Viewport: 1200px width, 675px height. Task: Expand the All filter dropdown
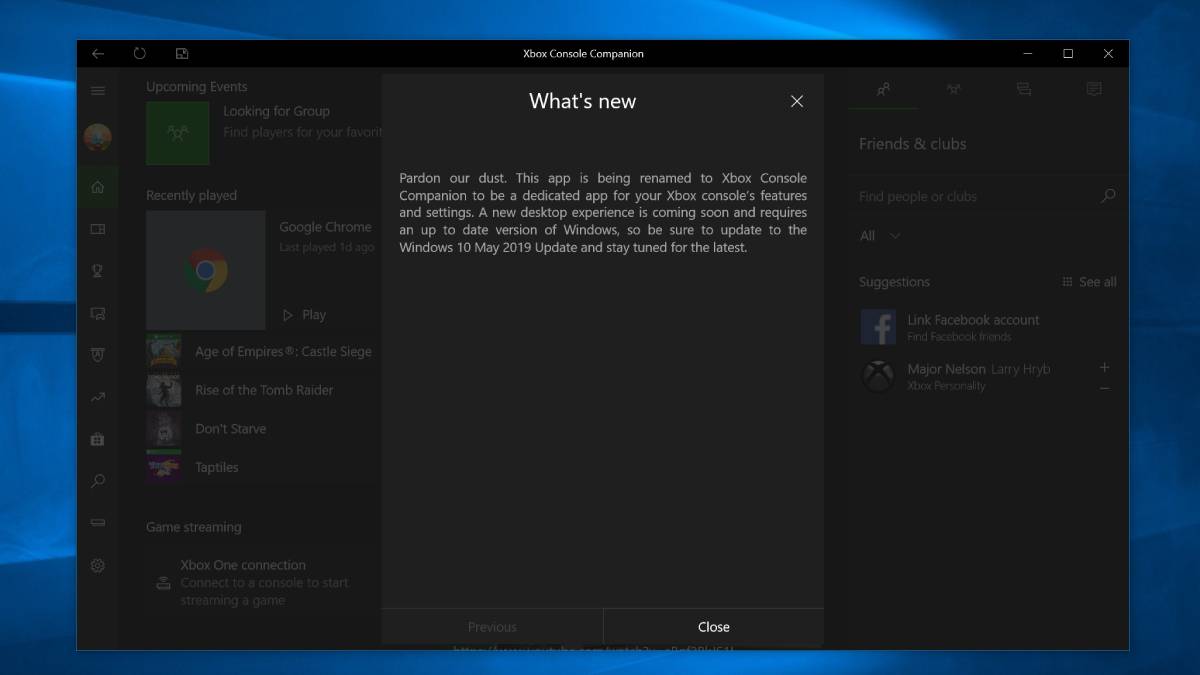pyautogui.click(x=877, y=235)
